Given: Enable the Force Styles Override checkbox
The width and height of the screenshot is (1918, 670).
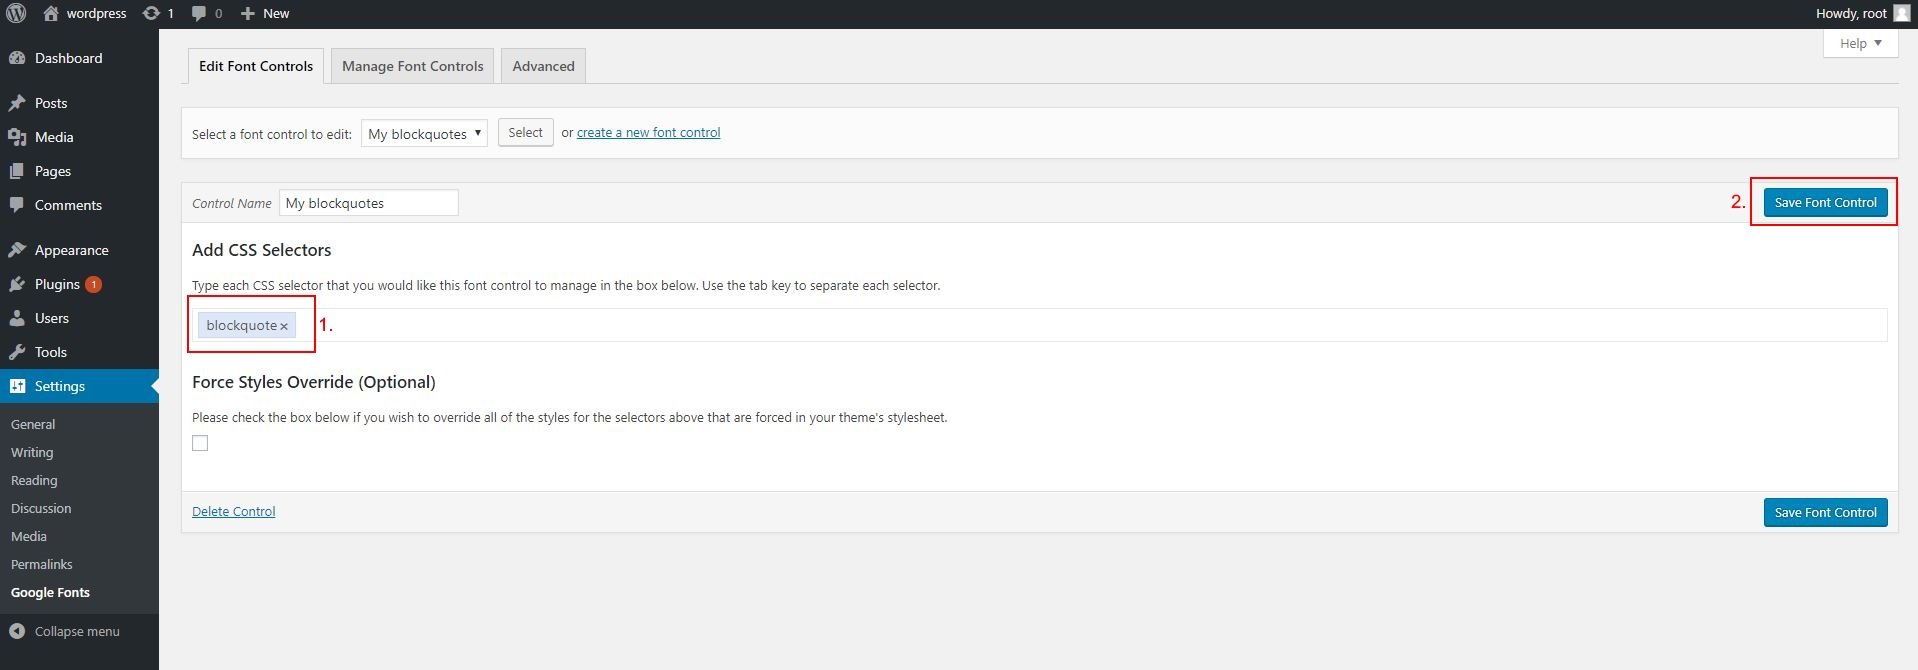Looking at the screenshot, I should tap(200, 443).
